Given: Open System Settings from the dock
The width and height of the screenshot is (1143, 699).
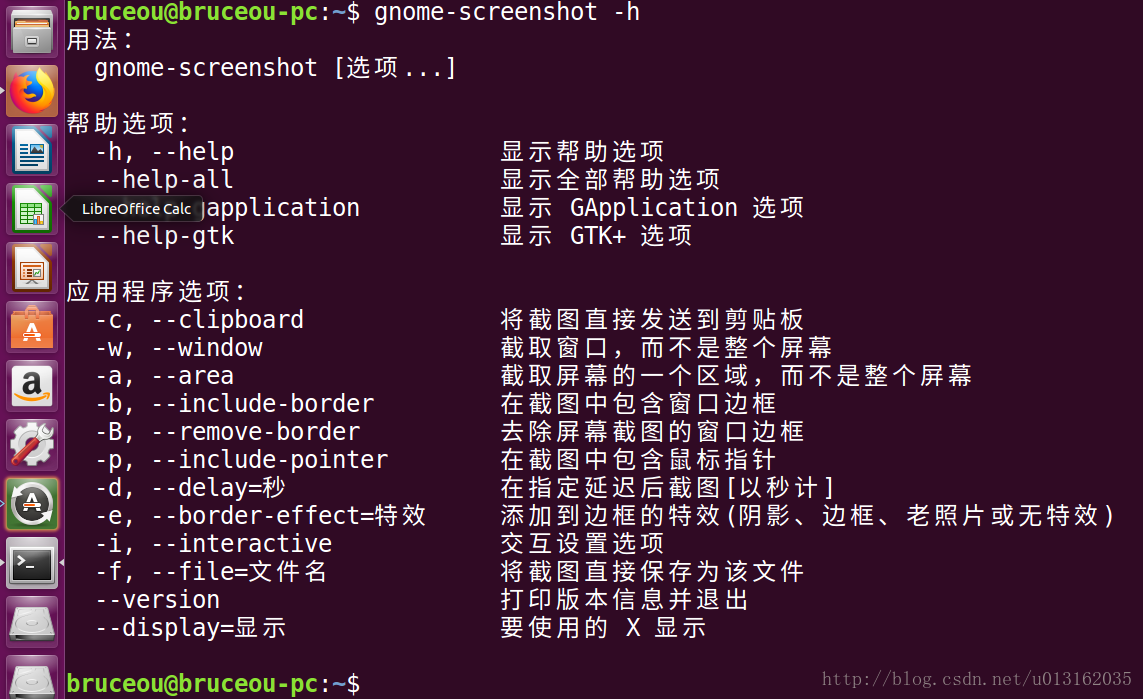Looking at the screenshot, I should tap(32, 445).
